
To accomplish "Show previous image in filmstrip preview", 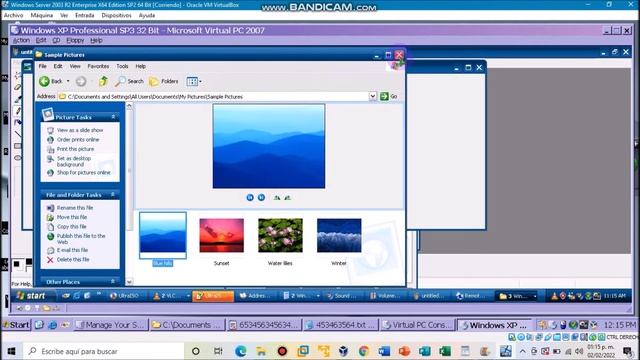I will tap(250, 198).
